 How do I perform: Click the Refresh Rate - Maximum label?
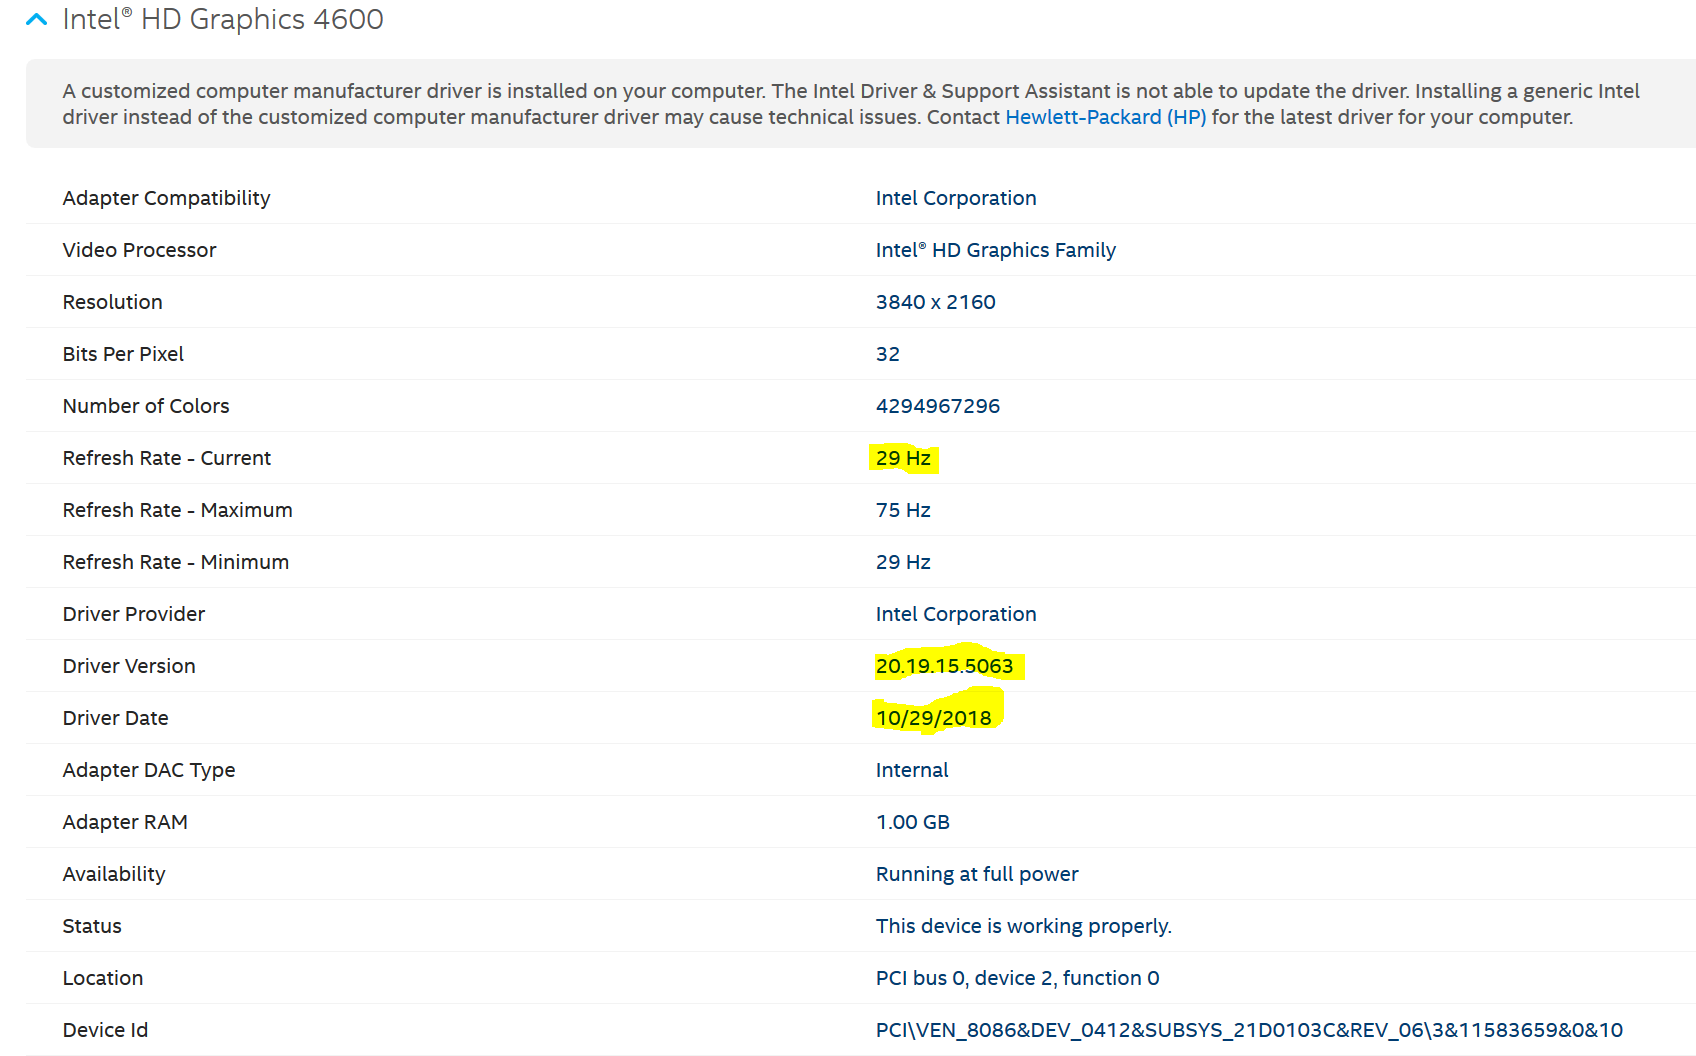(177, 510)
